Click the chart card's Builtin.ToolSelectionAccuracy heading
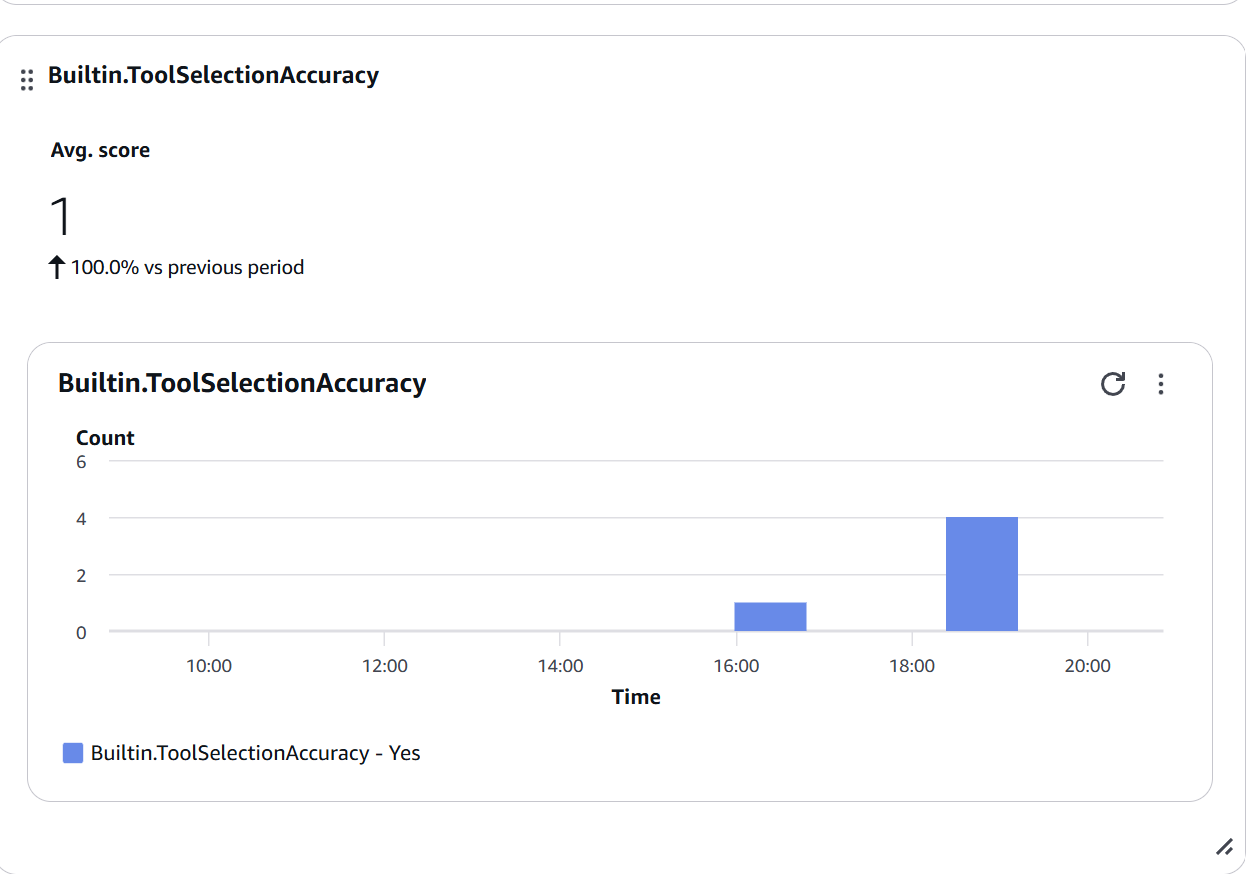This screenshot has height=877, width=1249. coord(242,383)
